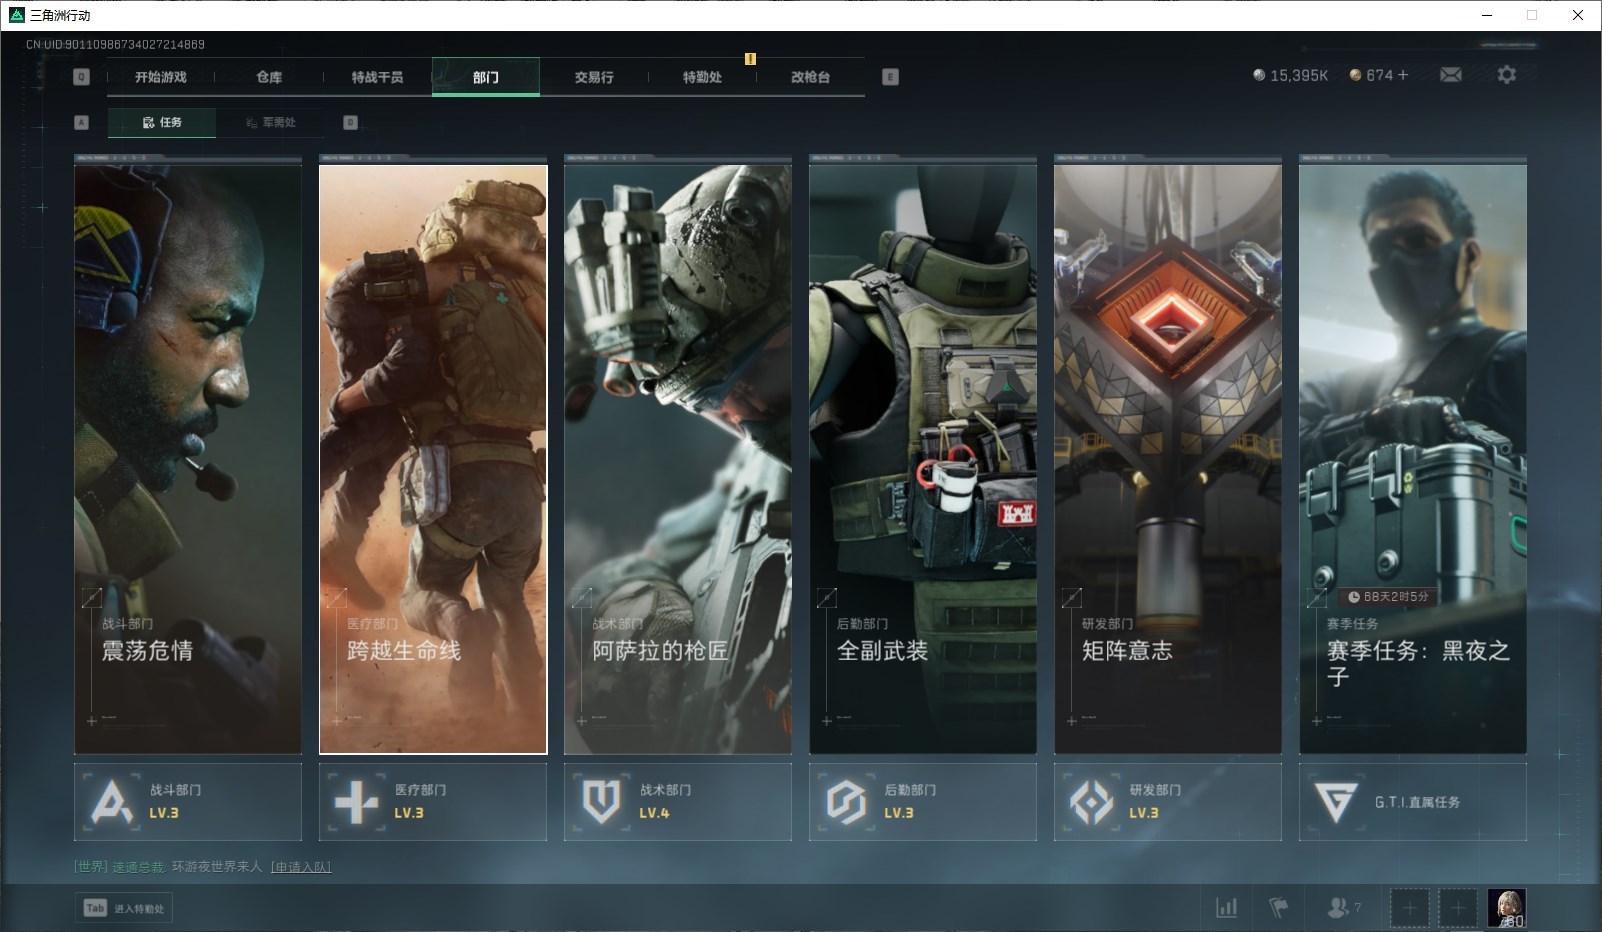Viewport: 1602px width, 932px height.
Task: Open the mail envelope icon
Action: (x=1450, y=75)
